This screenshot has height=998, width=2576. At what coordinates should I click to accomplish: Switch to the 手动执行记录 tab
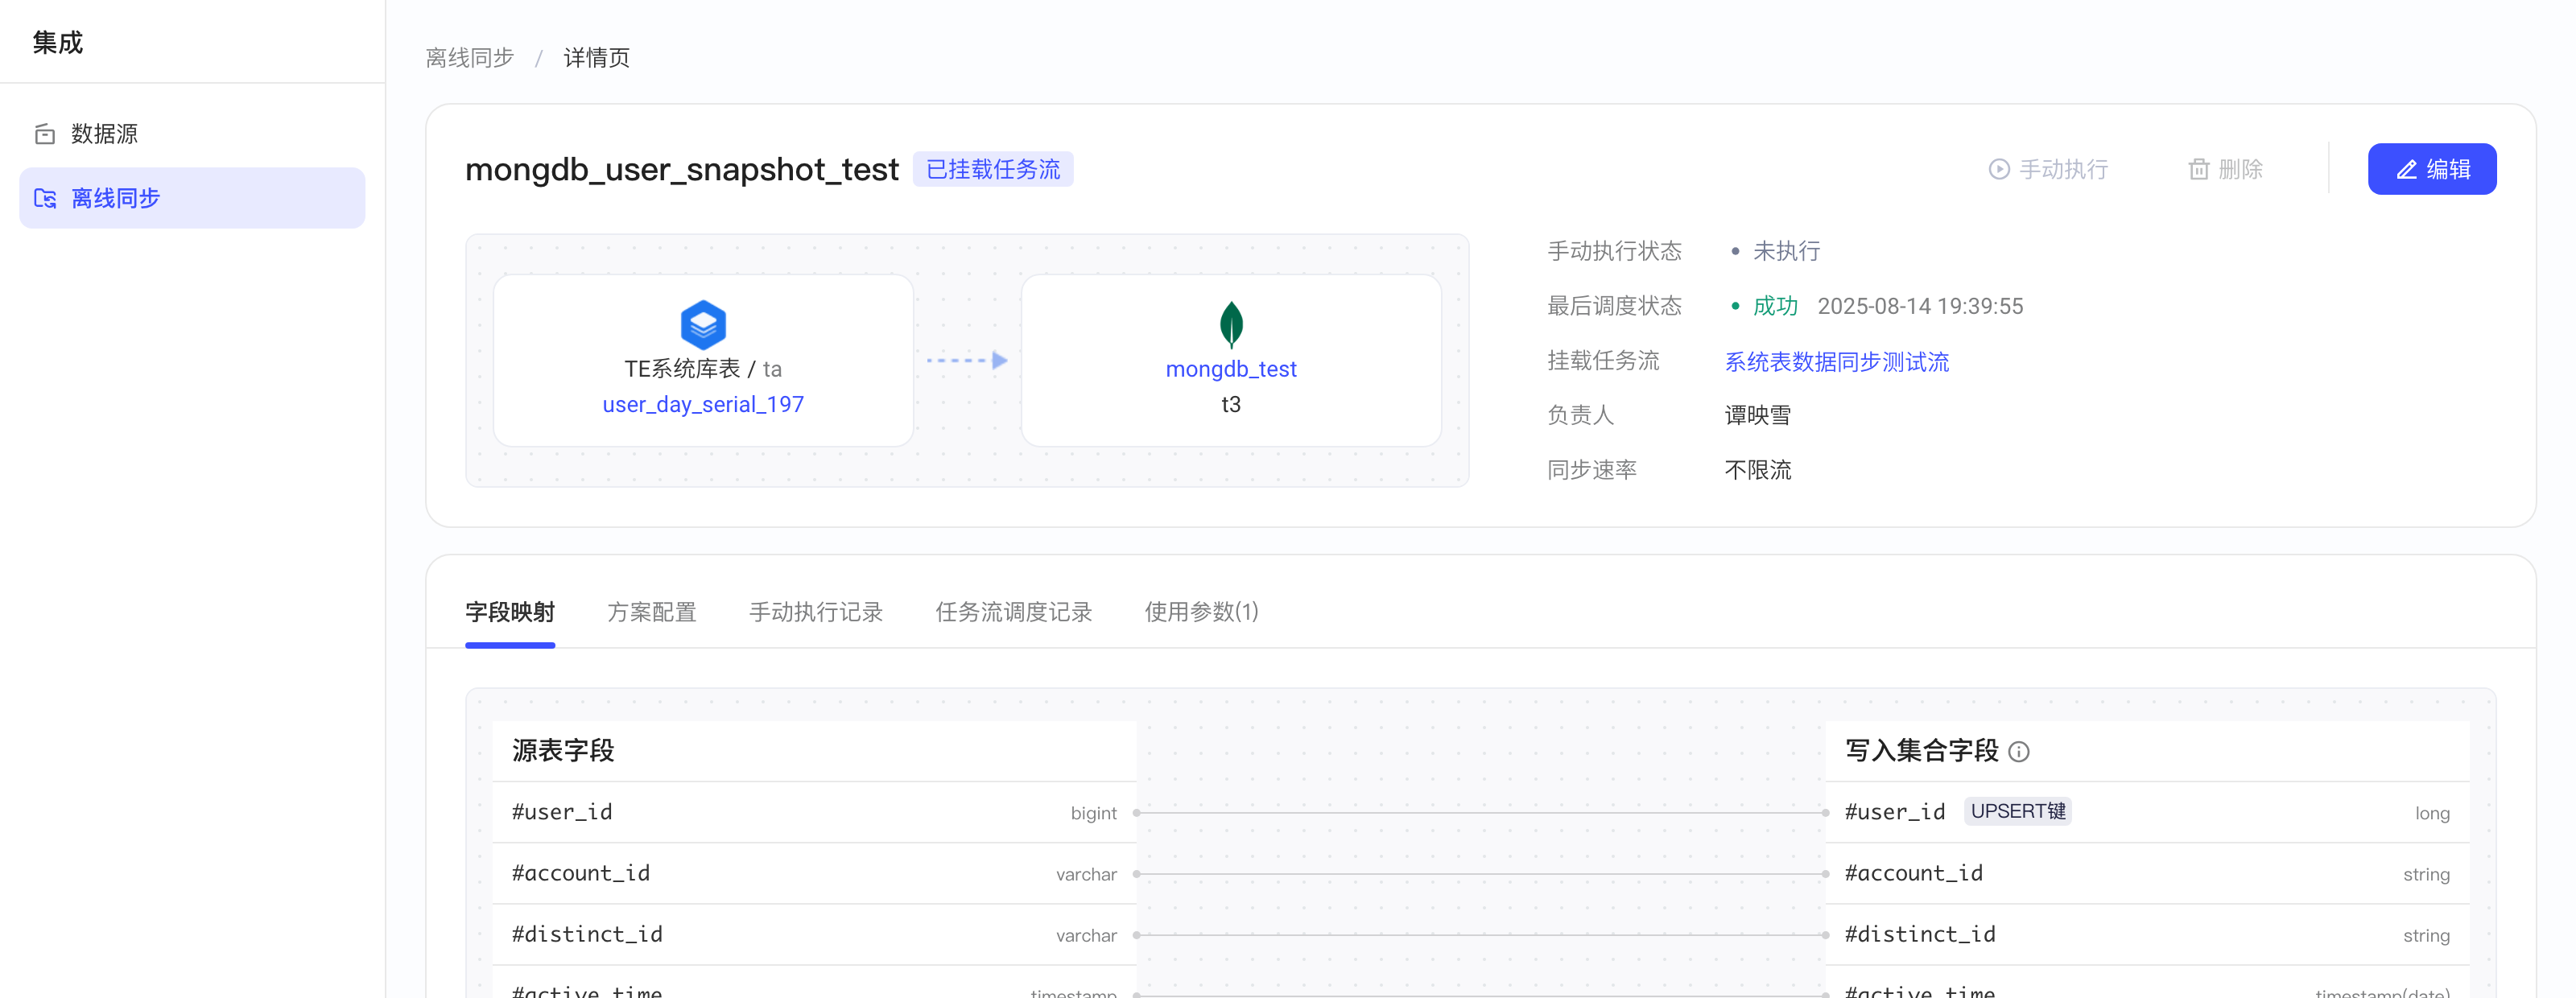pos(816,612)
